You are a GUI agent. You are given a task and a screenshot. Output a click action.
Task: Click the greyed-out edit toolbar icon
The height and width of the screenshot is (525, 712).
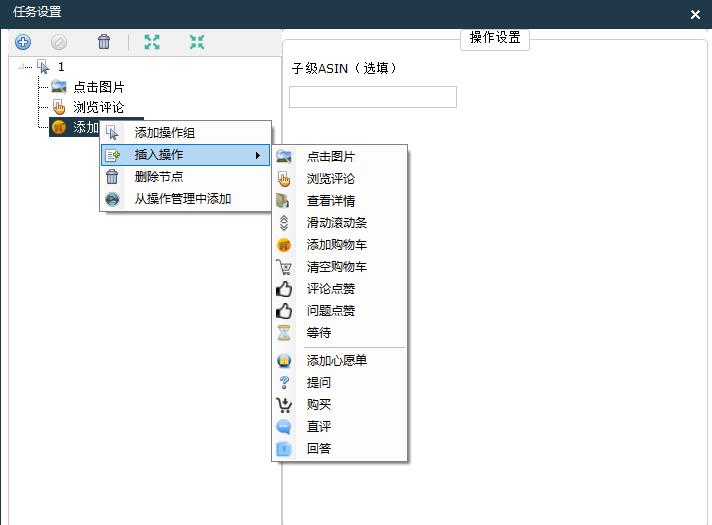(x=59, y=42)
